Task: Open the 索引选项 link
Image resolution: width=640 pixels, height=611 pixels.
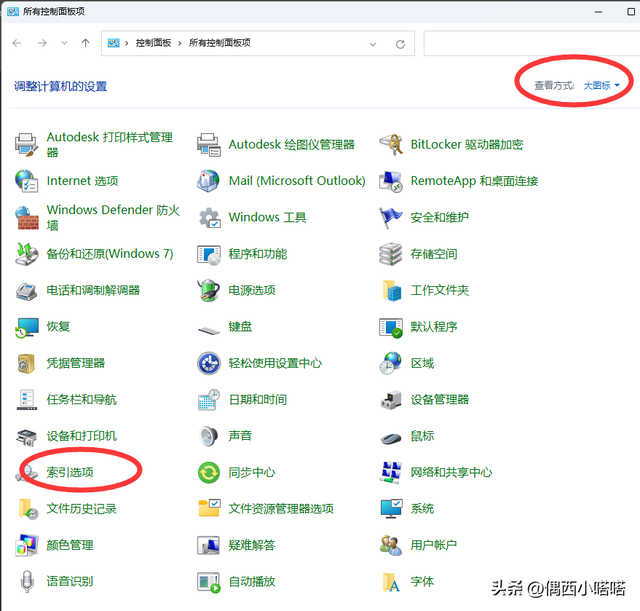Action: 70,473
